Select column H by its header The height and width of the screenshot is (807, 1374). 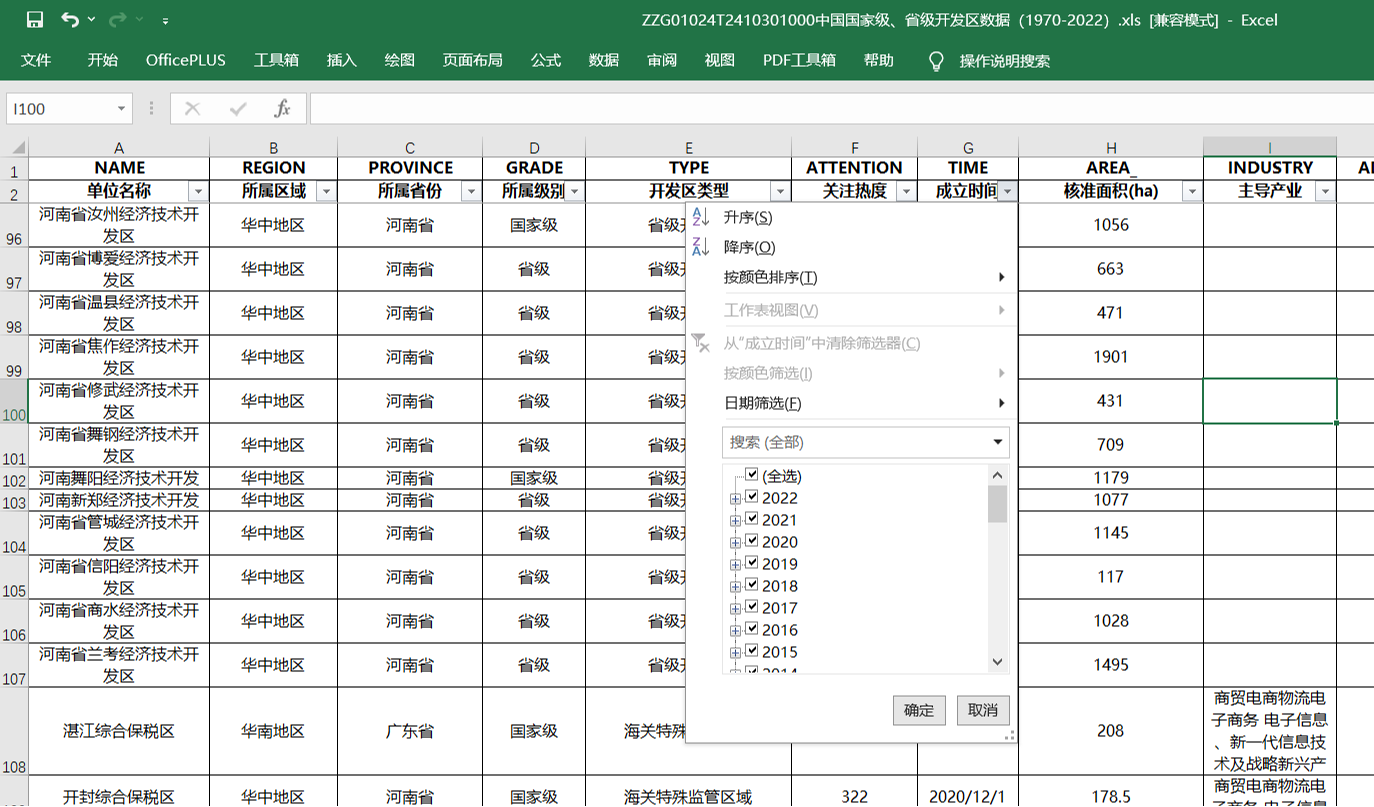(1111, 147)
